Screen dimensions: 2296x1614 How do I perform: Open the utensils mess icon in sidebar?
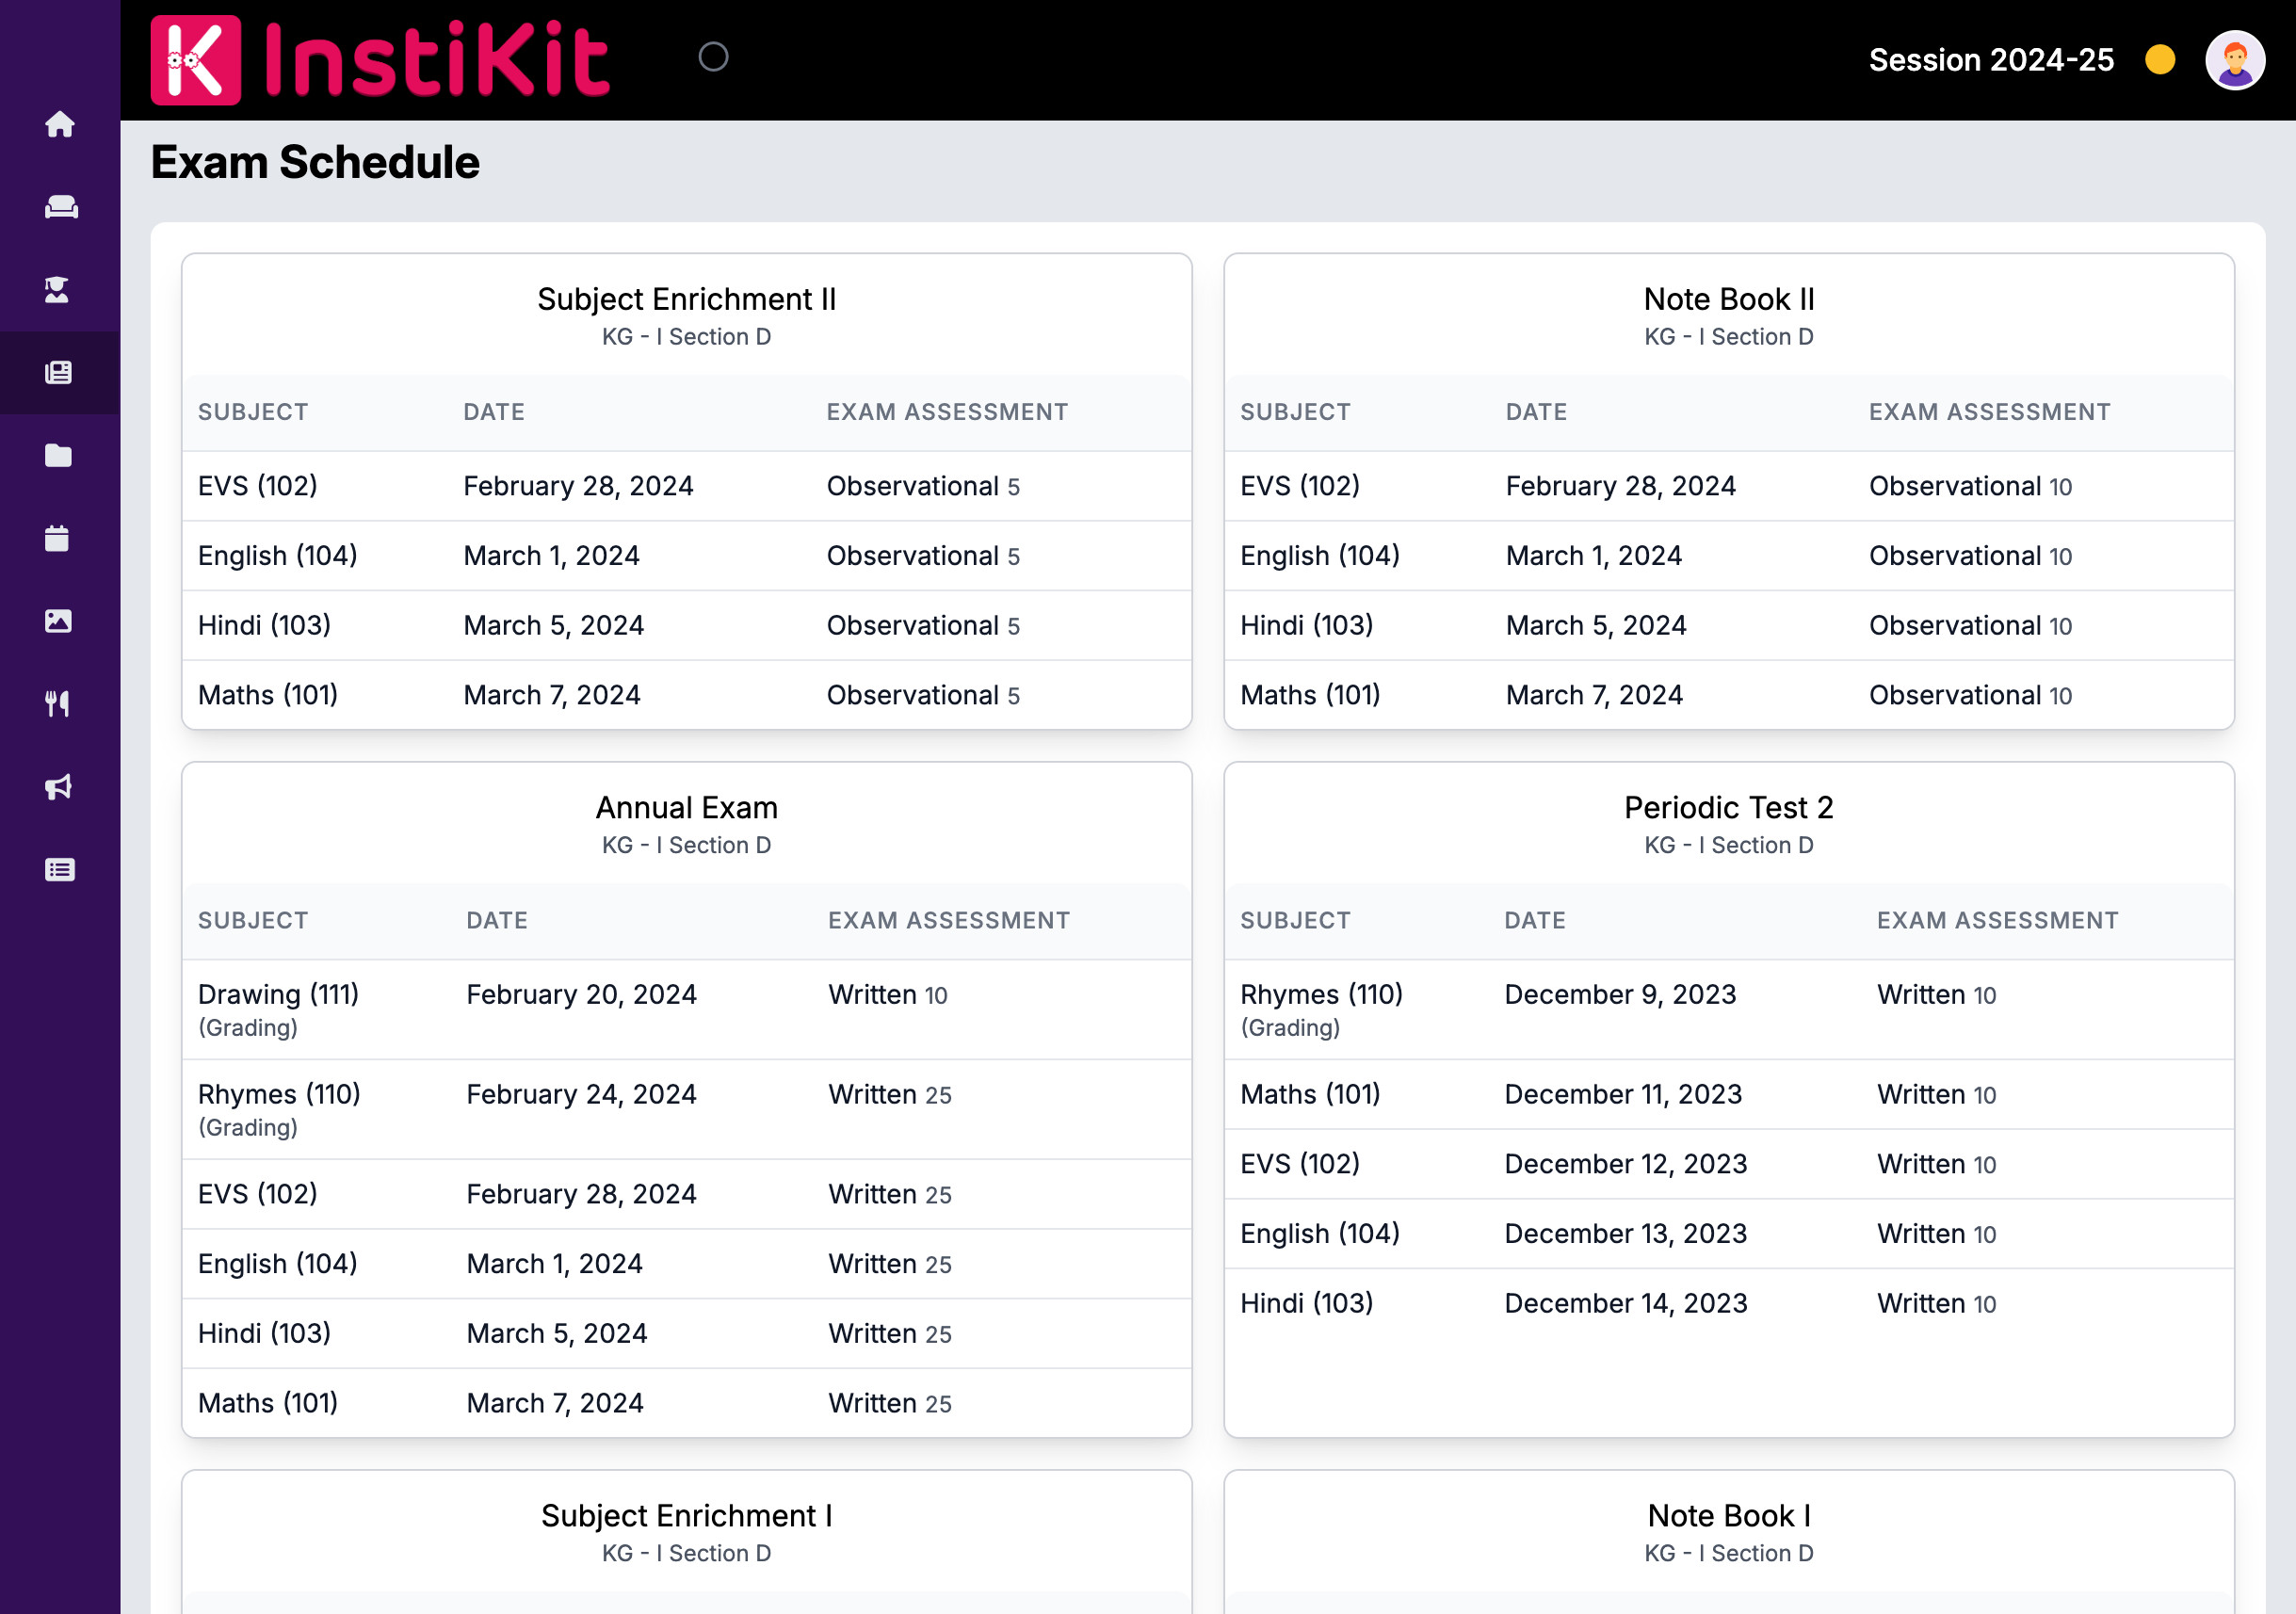(58, 704)
